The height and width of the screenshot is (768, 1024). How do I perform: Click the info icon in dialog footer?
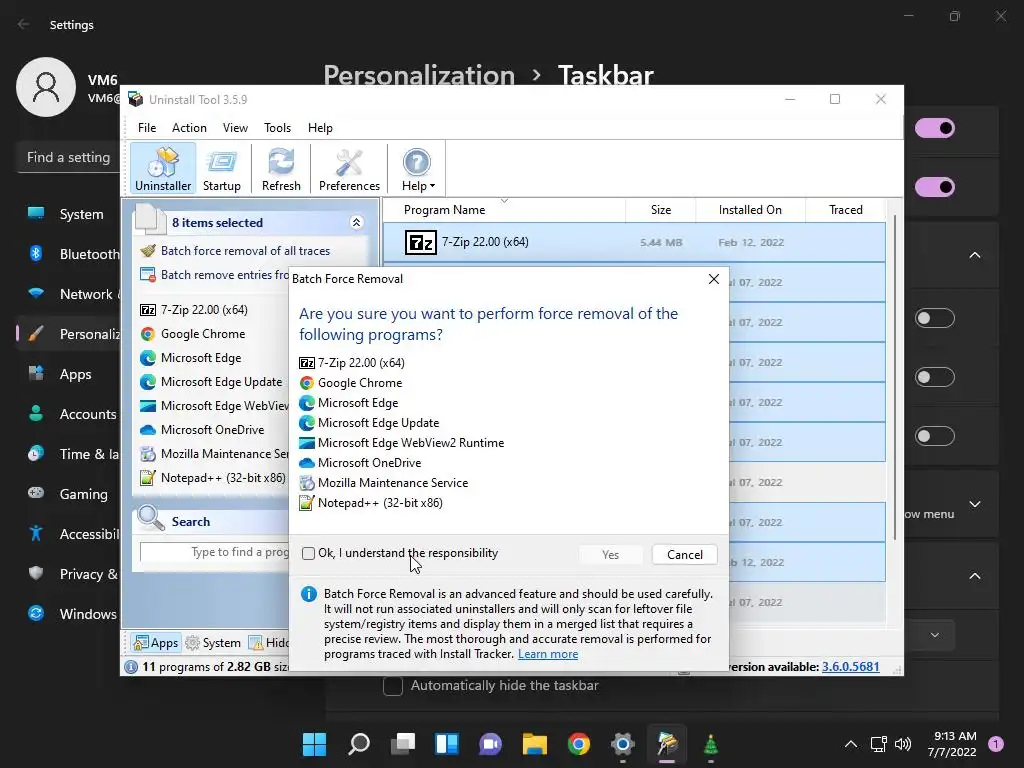[x=309, y=594]
